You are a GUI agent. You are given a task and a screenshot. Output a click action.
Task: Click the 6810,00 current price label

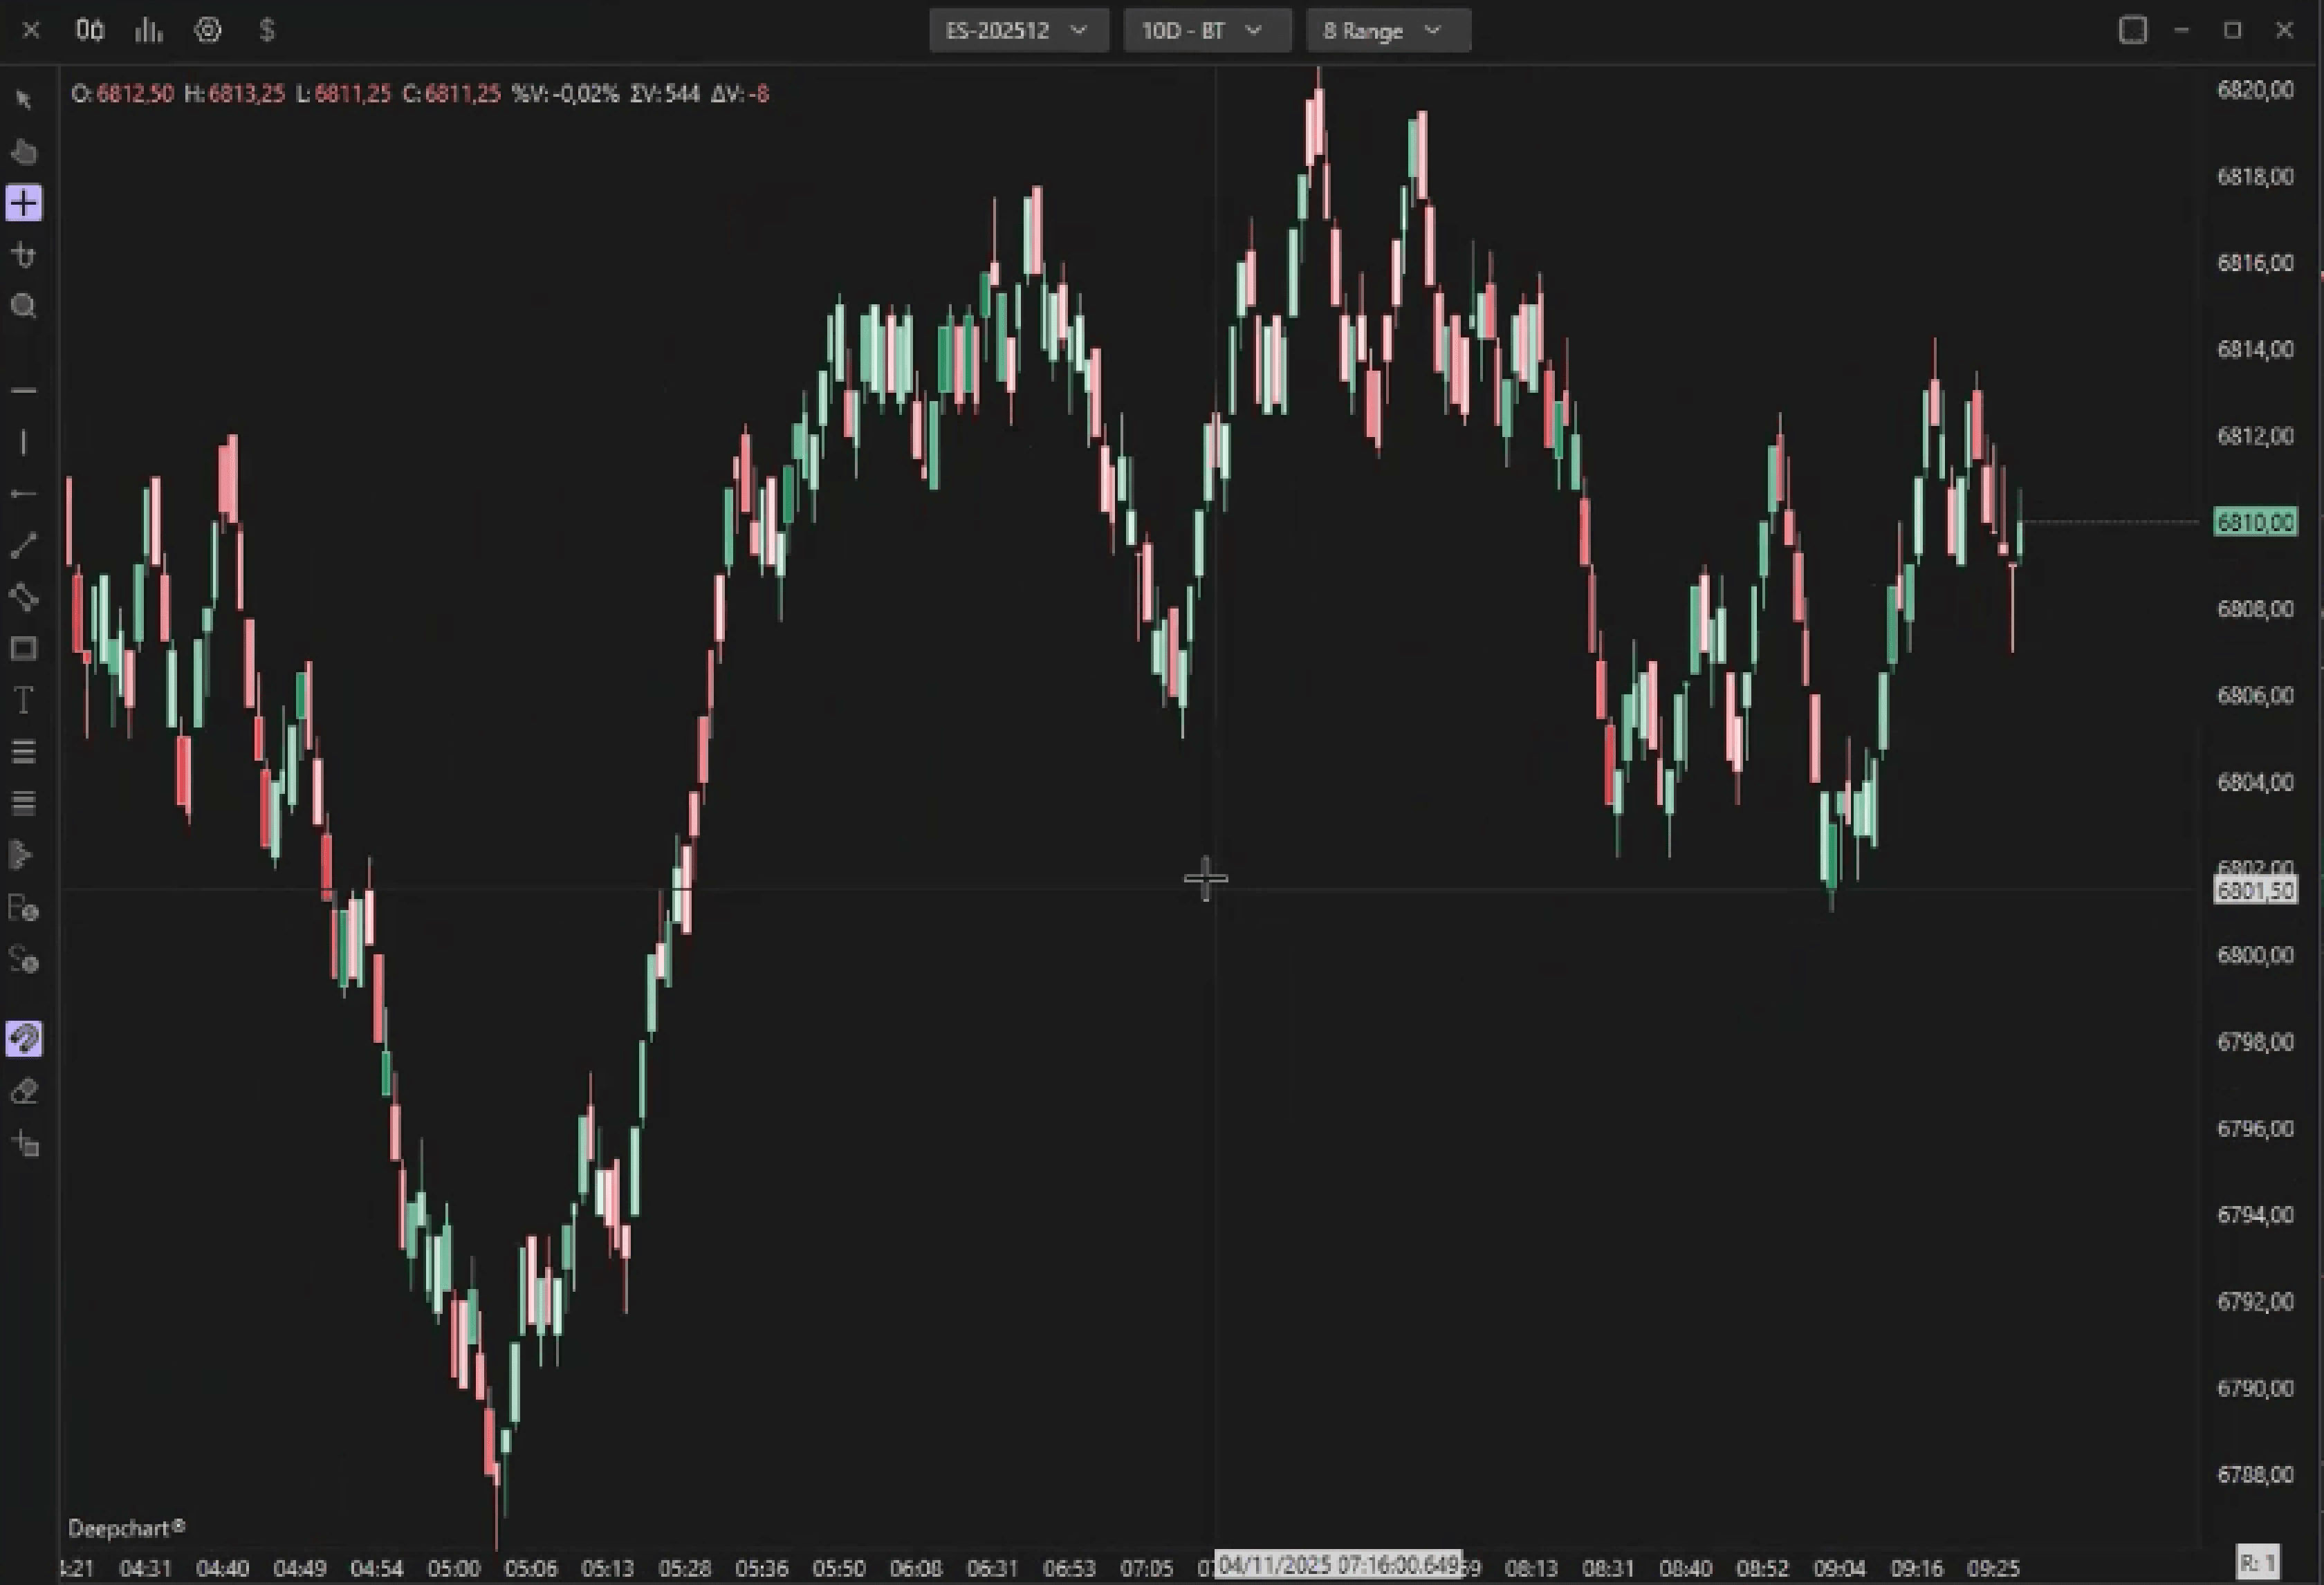coord(2255,522)
